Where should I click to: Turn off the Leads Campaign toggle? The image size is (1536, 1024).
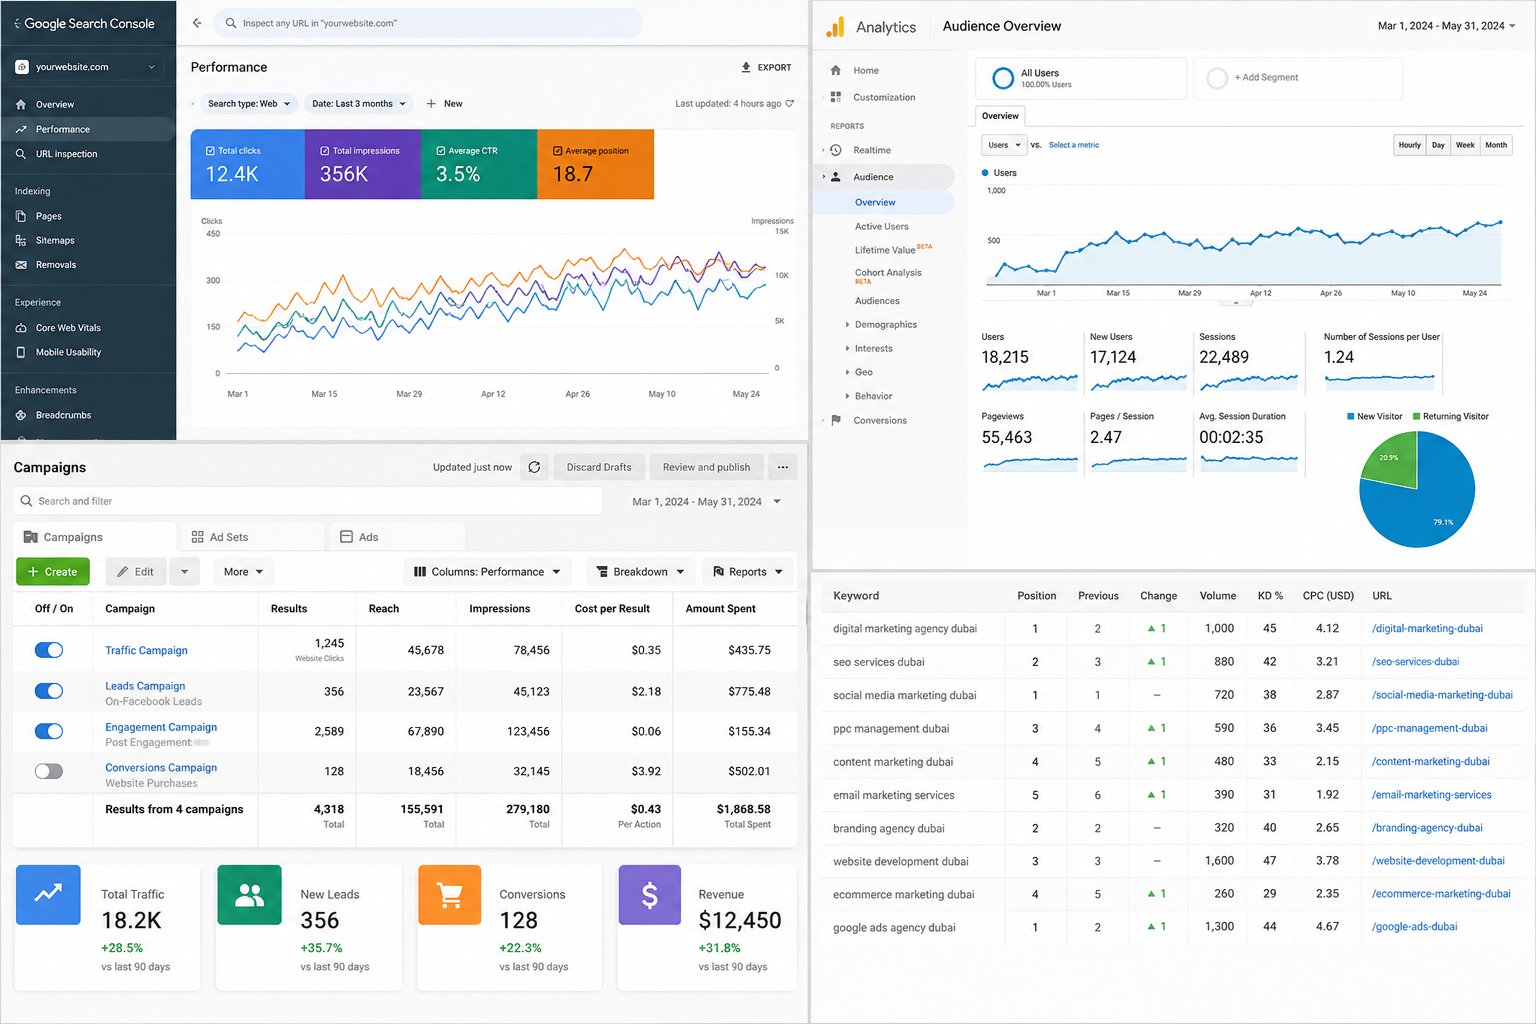coord(49,691)
